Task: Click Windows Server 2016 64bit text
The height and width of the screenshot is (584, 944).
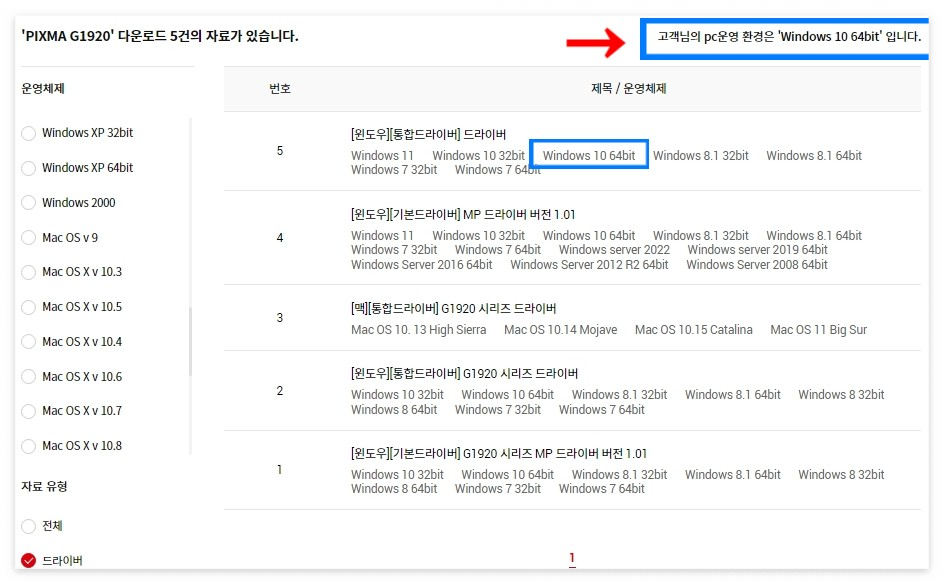Action: pyautogui.click(x=421, y=265)
